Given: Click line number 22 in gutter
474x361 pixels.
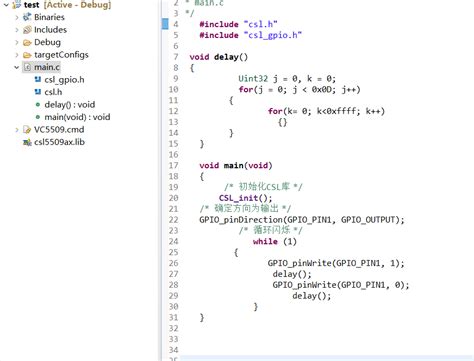Looking at the screenshot, I should coord(173,220).
